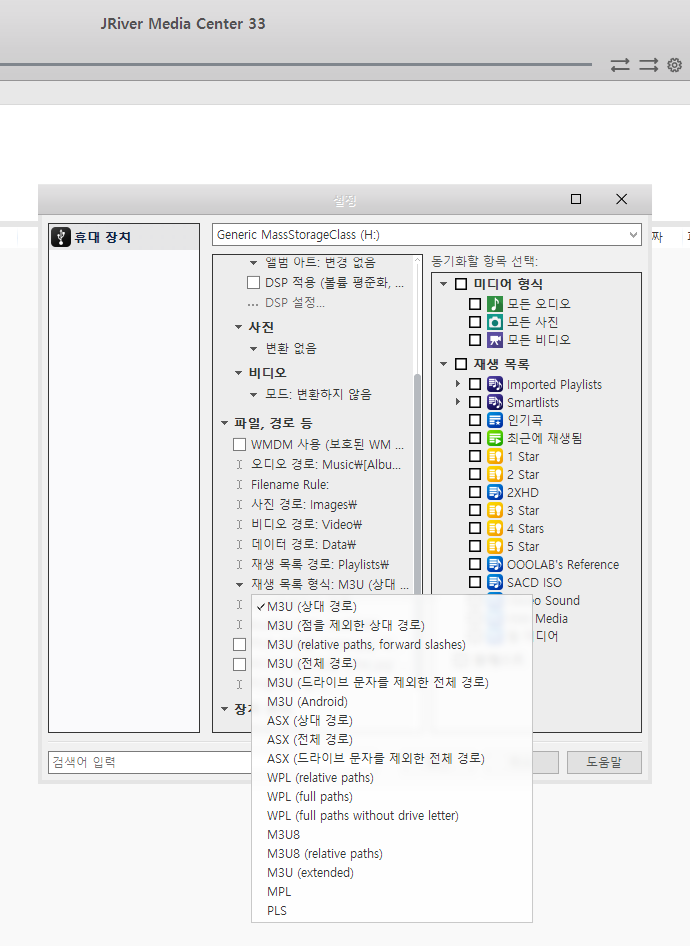The image size is (690, 946).
Task: Collapse the 사진 section
Action: tap(239, 327)
